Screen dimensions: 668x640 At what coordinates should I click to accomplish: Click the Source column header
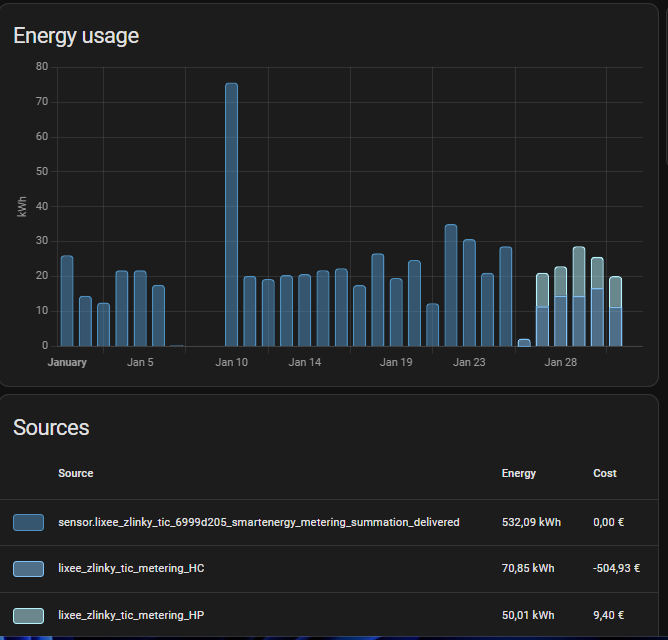tap(76, 473)
